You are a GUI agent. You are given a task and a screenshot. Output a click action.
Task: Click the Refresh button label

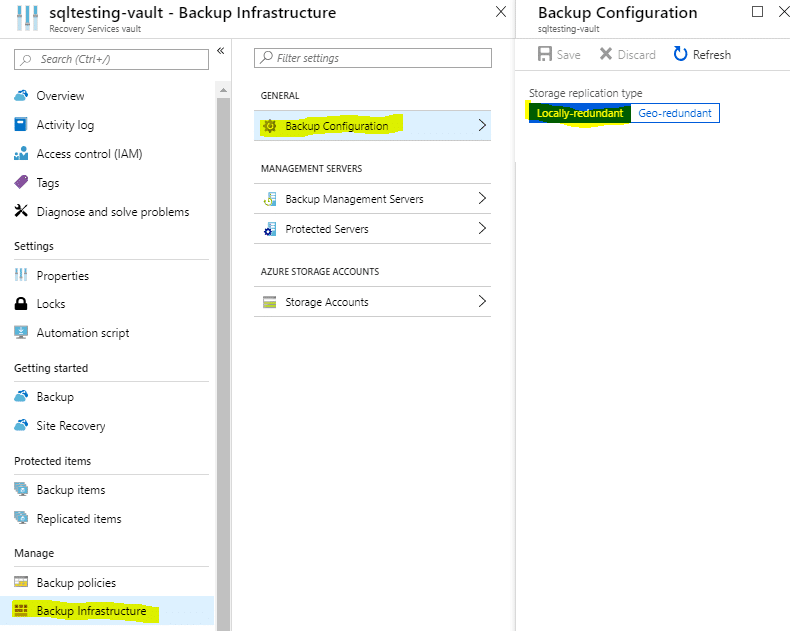(x=711, y=54)
